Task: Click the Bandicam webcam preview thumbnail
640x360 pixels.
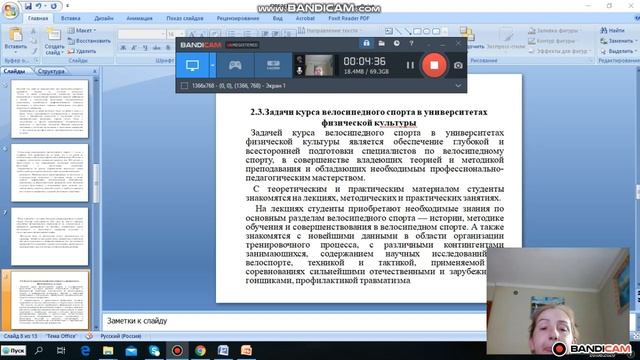Action: point(319,65)
